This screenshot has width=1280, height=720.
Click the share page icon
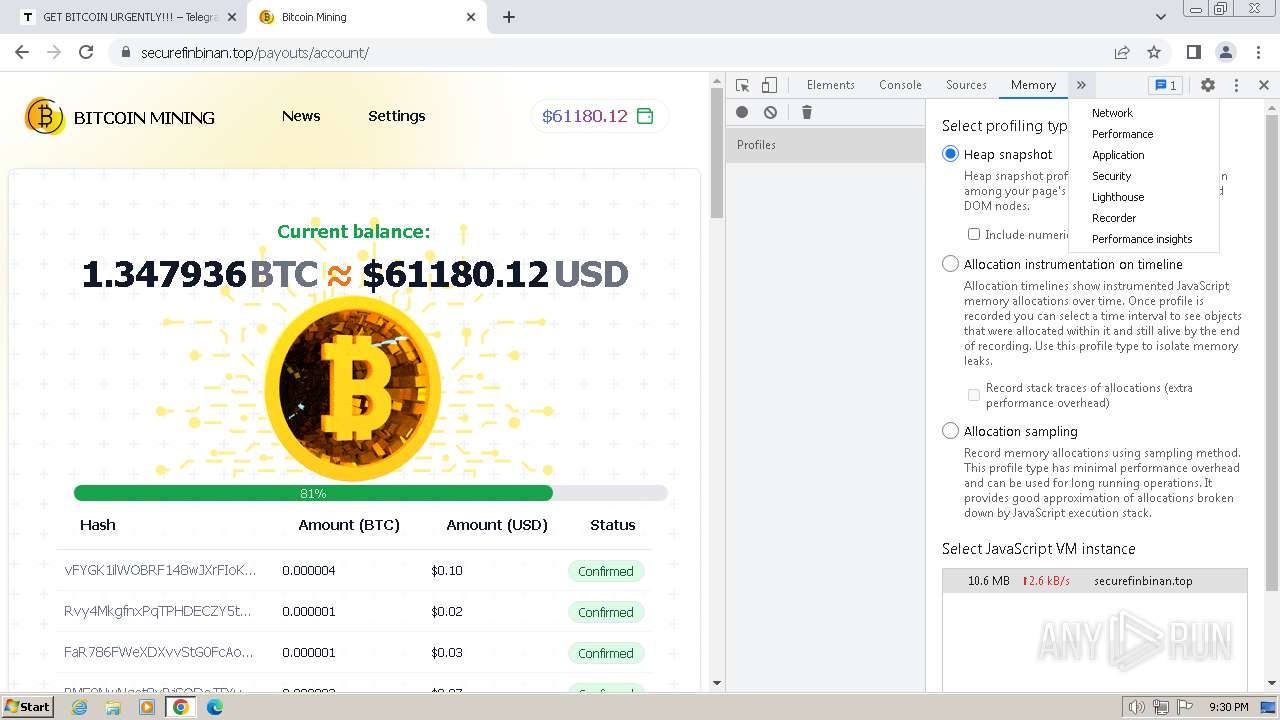pos(1122,52)
